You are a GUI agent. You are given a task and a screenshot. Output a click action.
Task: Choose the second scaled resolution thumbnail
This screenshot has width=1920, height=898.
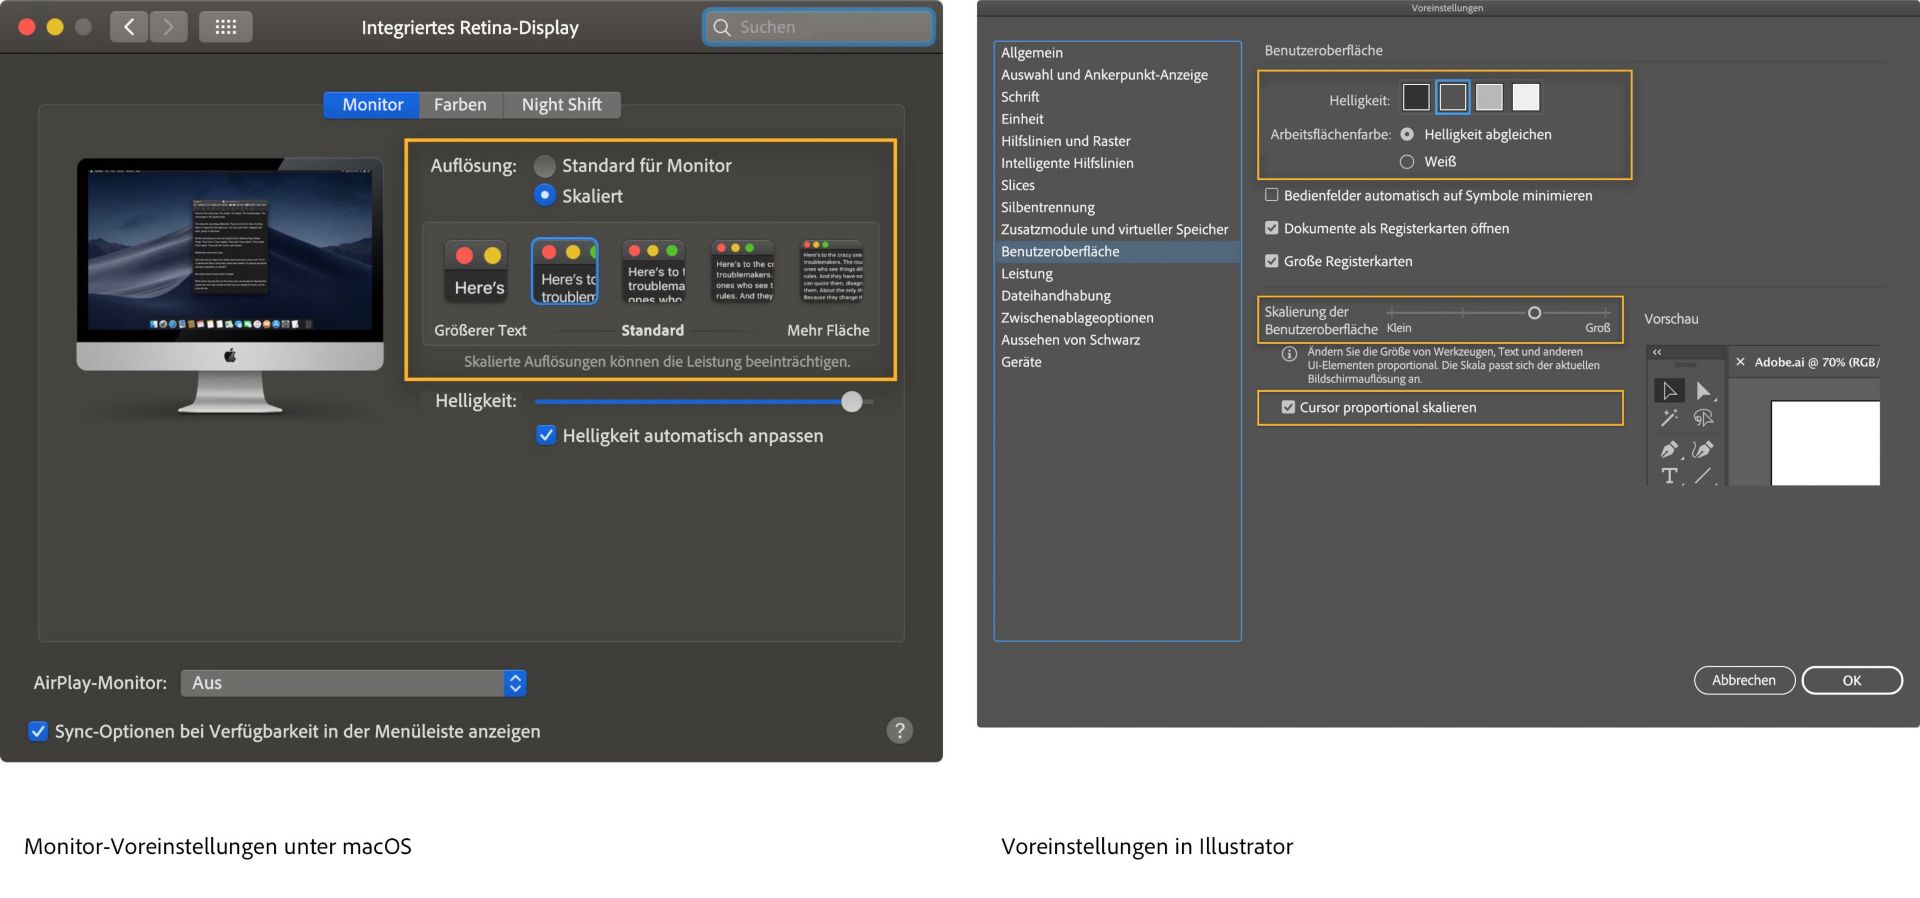(x=565, y=272)
